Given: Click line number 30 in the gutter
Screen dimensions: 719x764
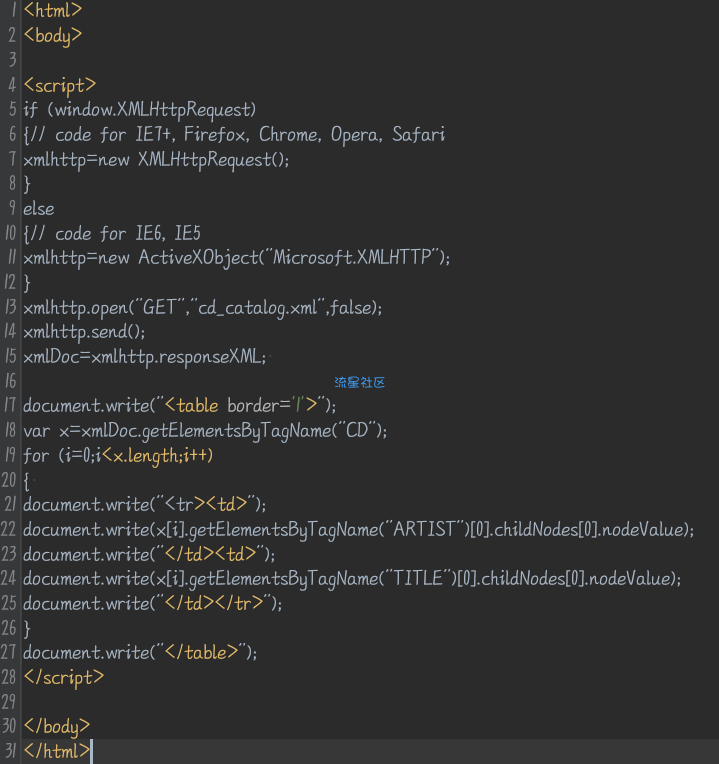Looking at the screenshot, I should 10,726.
